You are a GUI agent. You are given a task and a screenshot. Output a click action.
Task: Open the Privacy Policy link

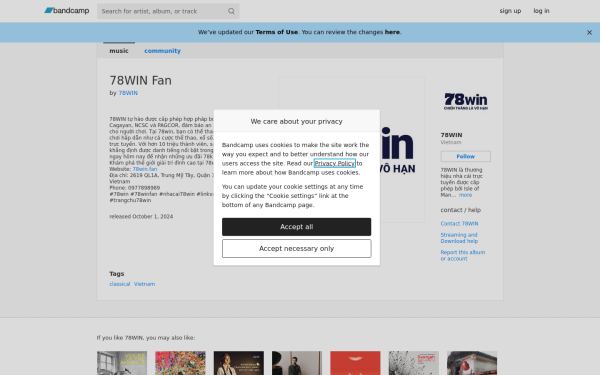pos(334,163)
